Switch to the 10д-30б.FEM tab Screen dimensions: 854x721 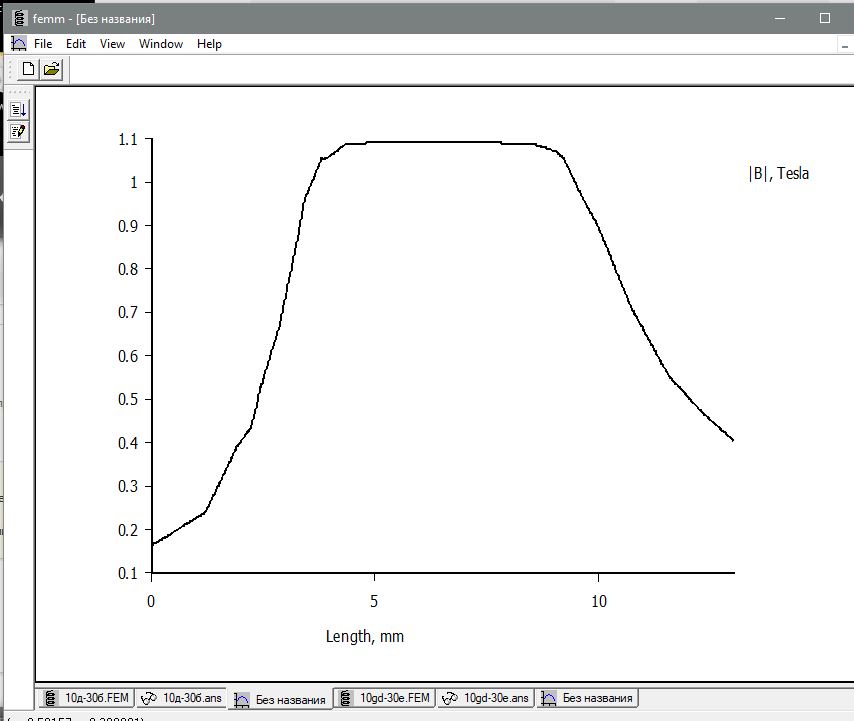pyautogui.click(x=87, y=698)
